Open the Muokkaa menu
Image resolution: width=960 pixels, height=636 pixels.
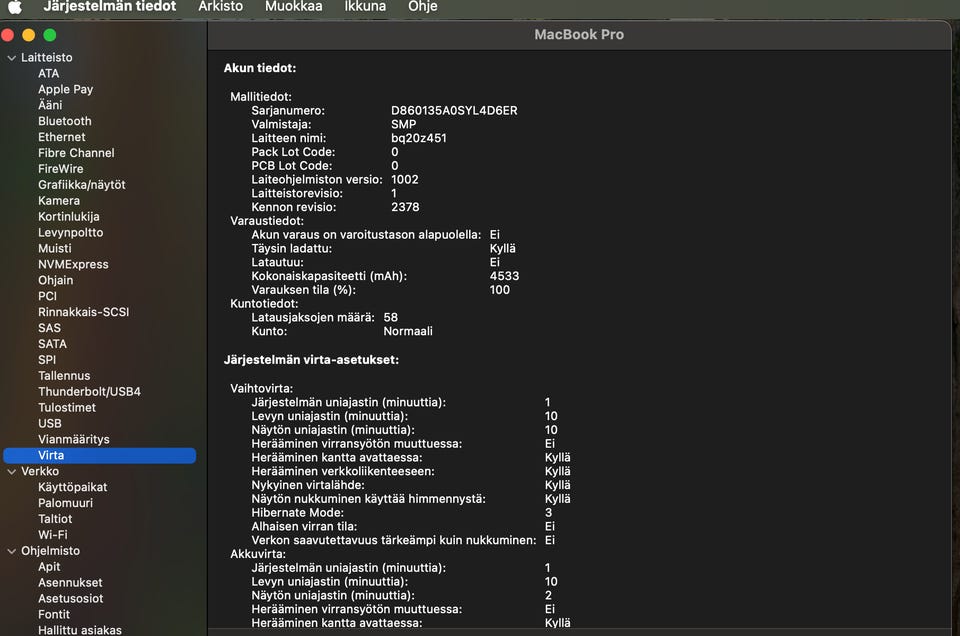click(293, 6)
